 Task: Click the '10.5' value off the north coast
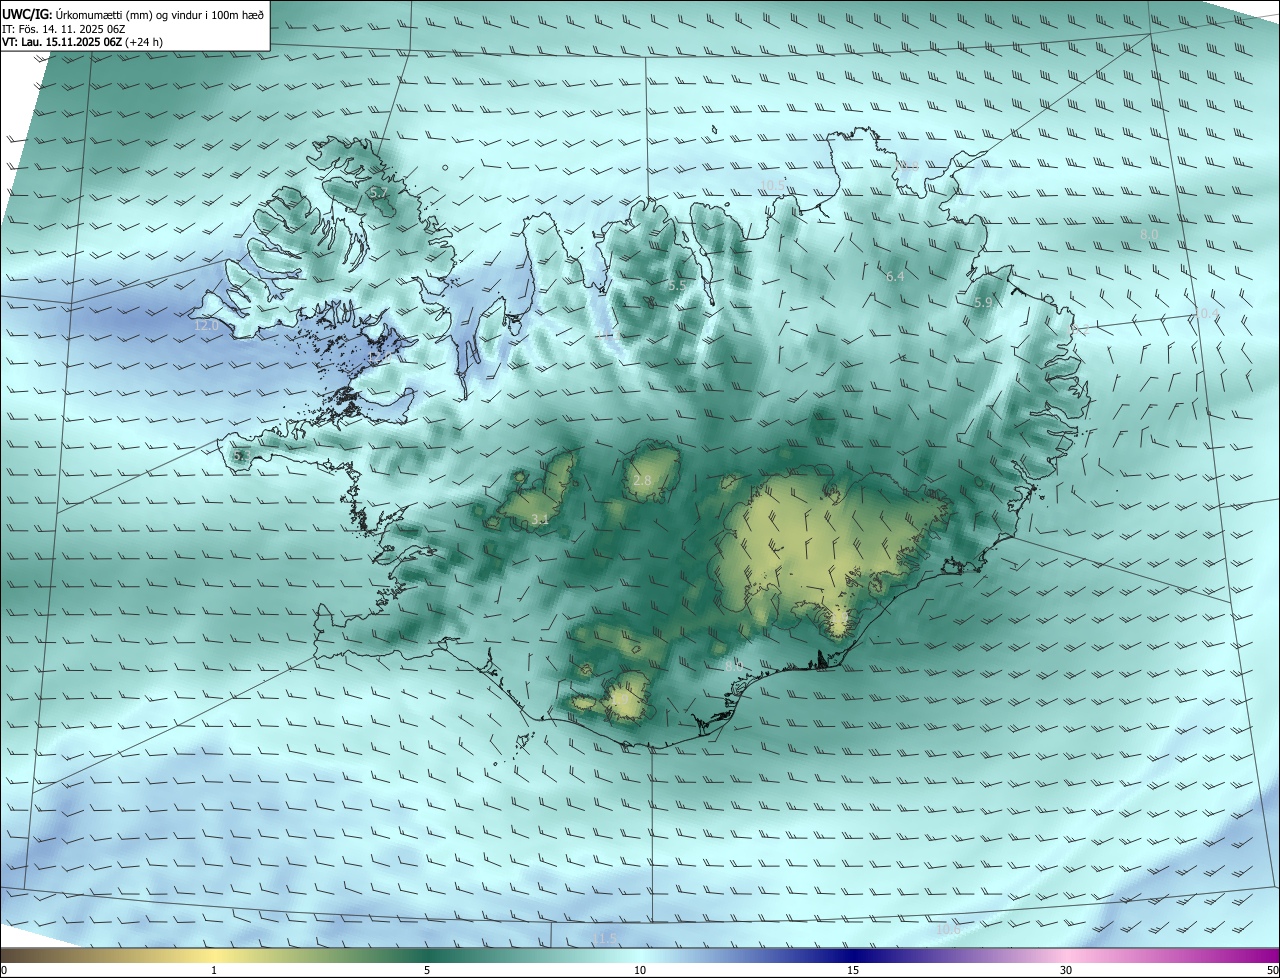pos(773,186)
